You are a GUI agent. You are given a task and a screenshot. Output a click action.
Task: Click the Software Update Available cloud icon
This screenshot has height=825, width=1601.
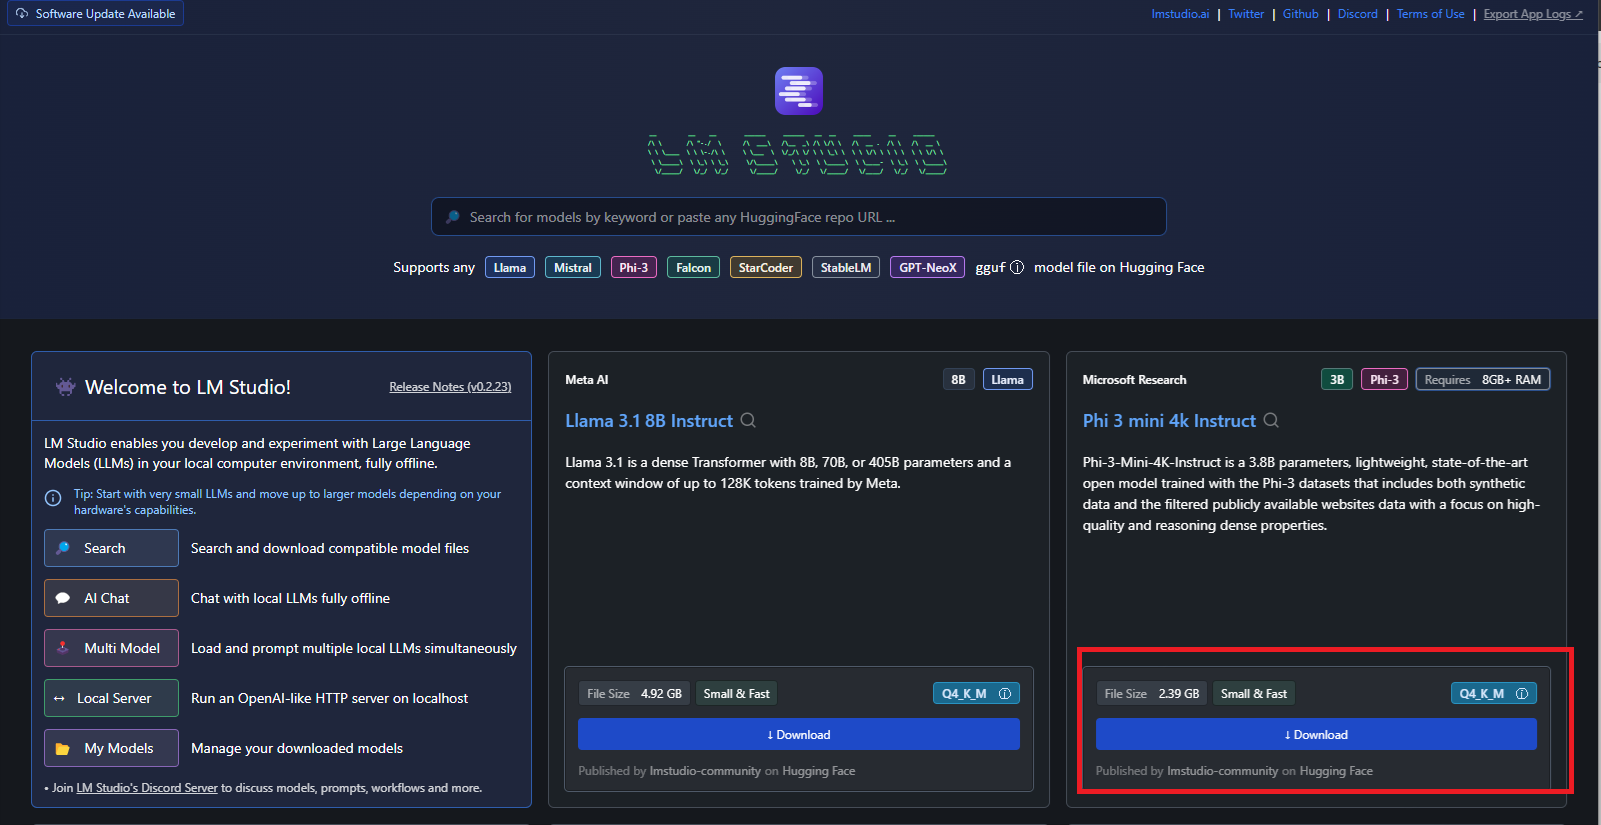pos(22,14)
